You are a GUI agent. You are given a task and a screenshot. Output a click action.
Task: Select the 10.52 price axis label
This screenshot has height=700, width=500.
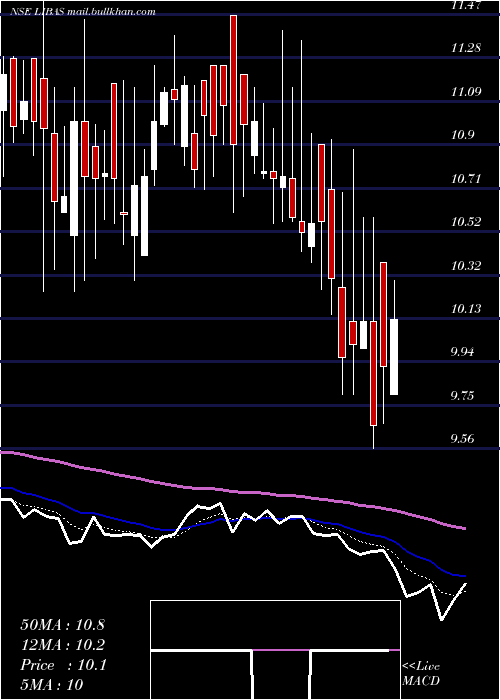466,222
